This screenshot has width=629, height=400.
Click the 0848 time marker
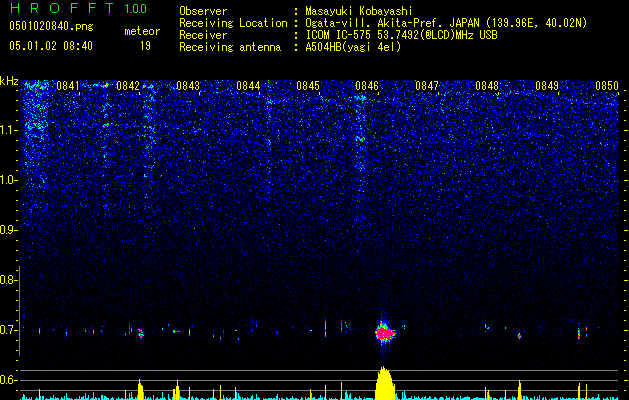[x=487, y=86]
